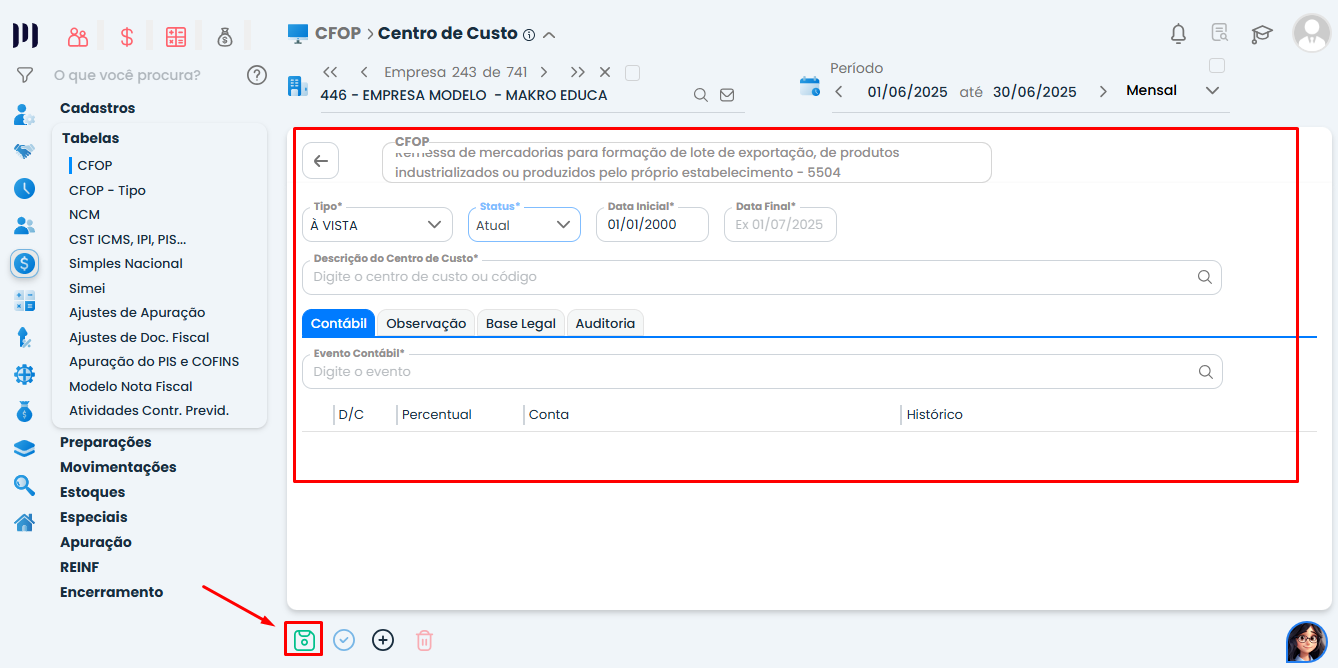
Task: Expand the Mensal period dropdown
Action: pos(1212,89)
